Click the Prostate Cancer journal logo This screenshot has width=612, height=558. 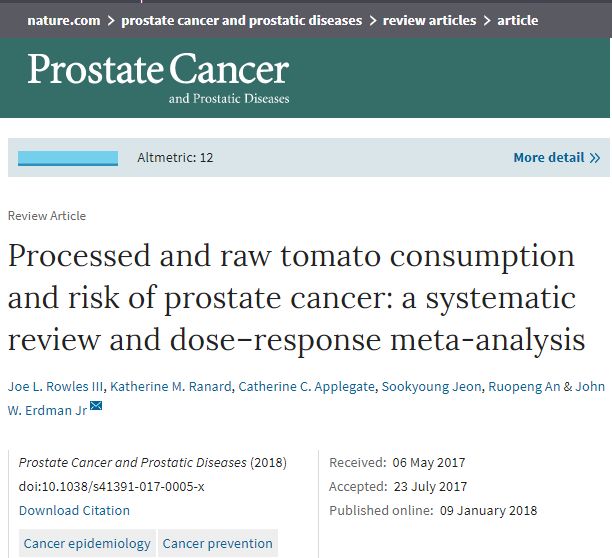tap(158, 77)
